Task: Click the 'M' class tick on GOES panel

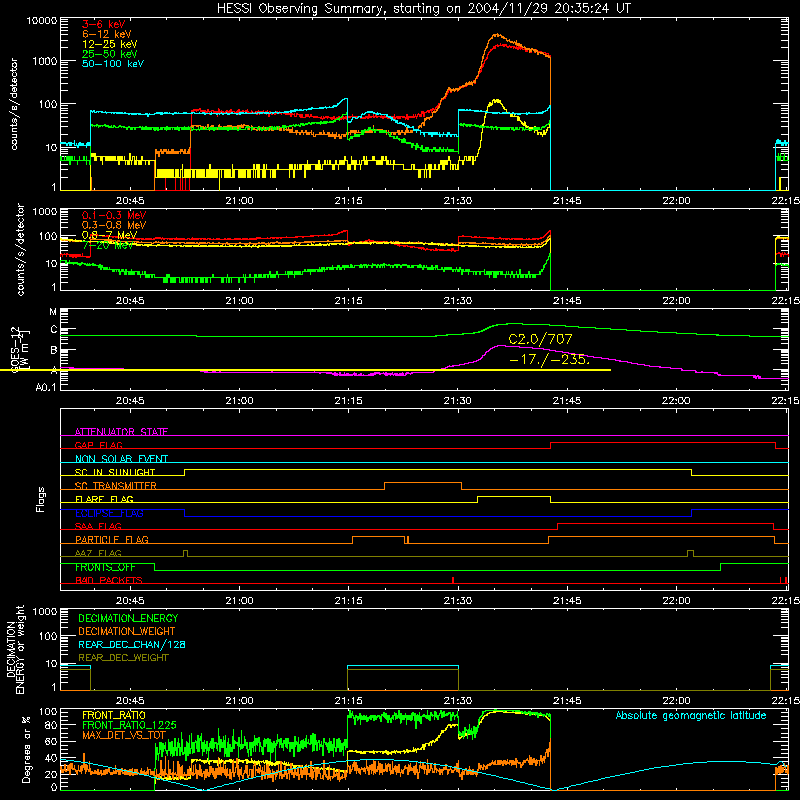Action: point(53,312)
